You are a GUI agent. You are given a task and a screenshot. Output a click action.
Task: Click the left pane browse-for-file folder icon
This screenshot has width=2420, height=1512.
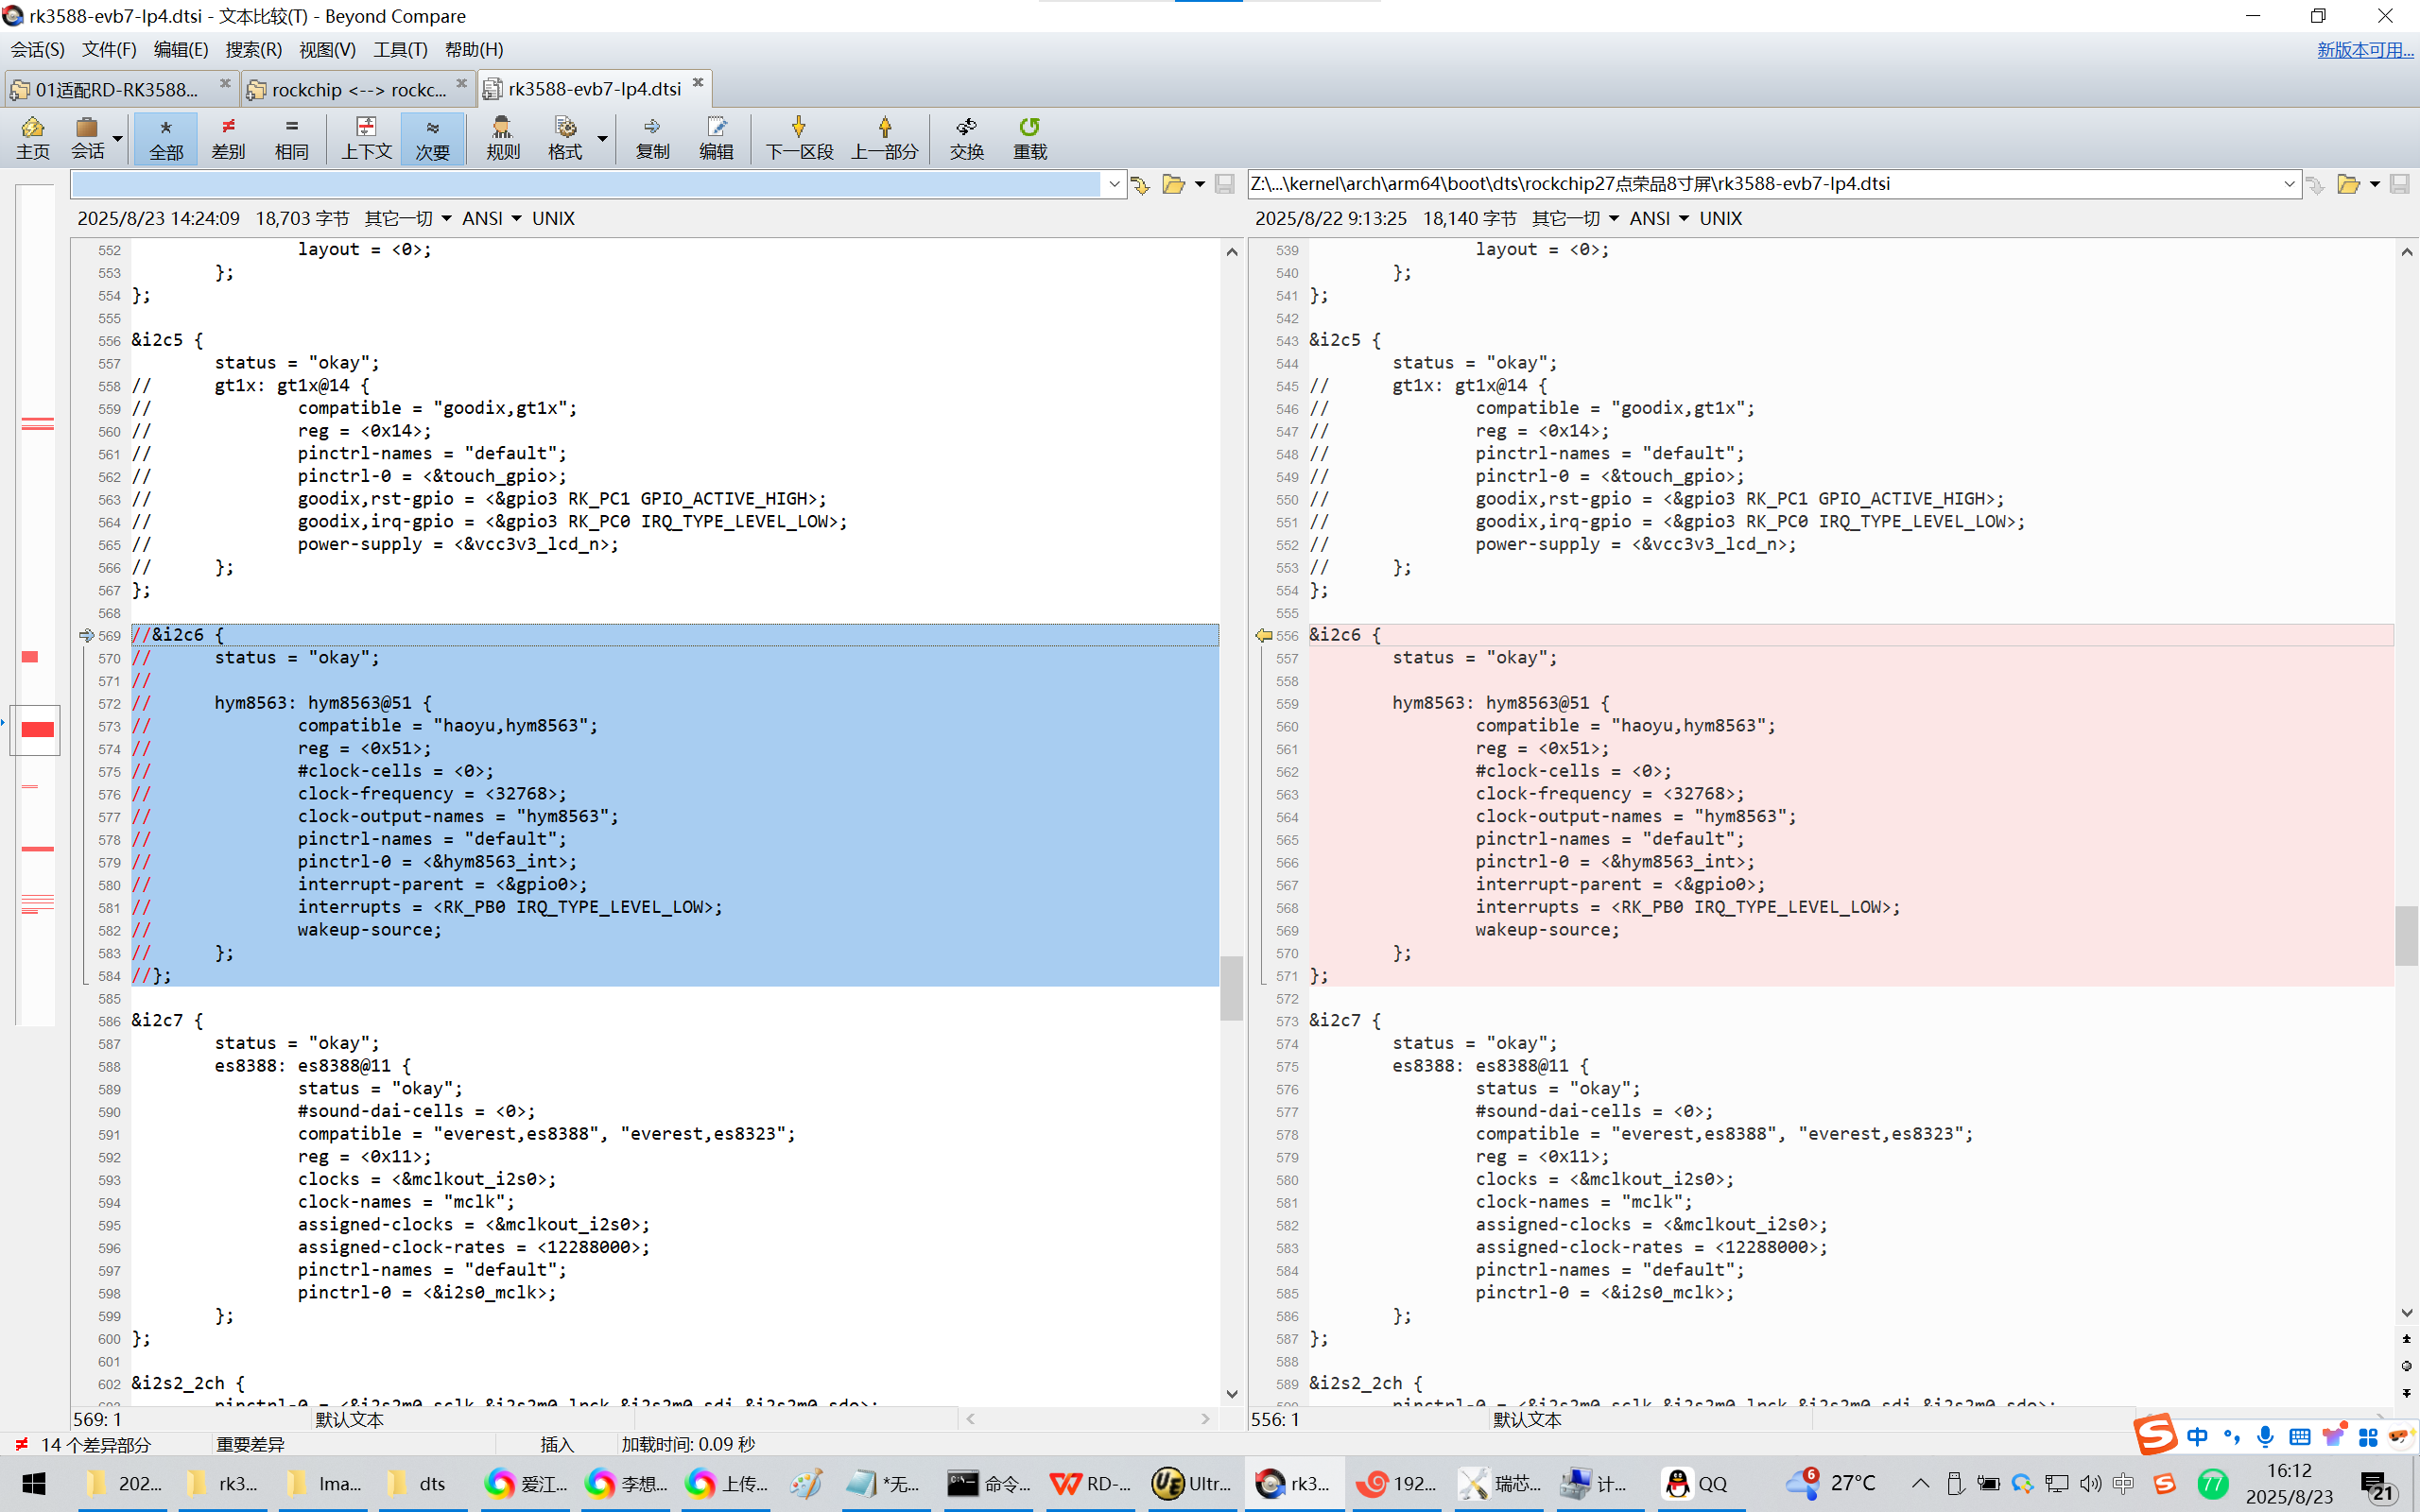point(1173,184)
